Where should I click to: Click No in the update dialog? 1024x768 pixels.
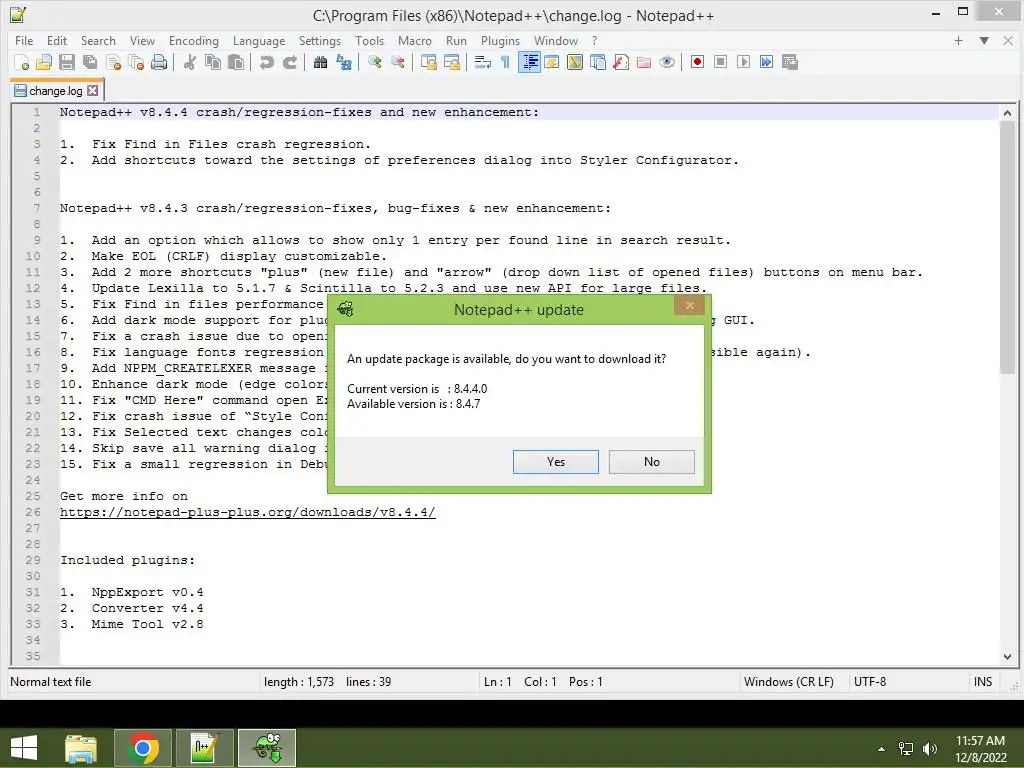(x=652, y=462)
